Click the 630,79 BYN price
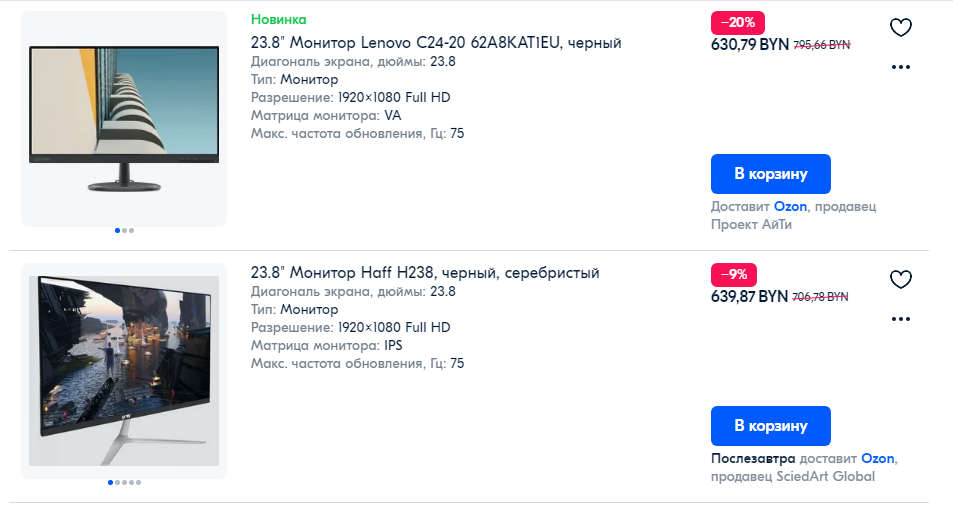Viewport: 953px width, 508px height. 750,44
